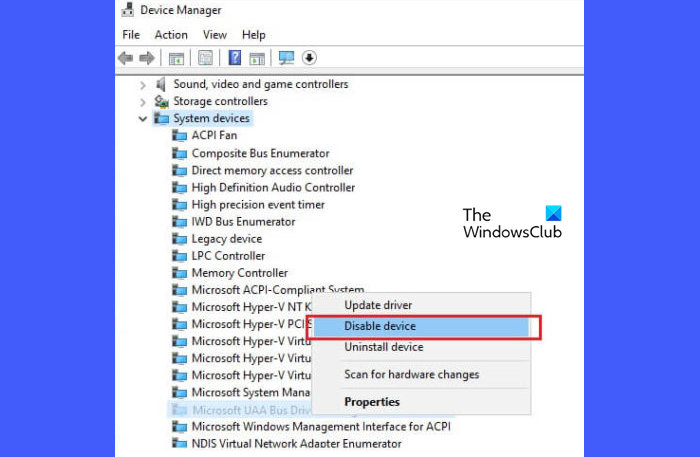Select High Definition Audio Controller device
This screenshot has height=457, width=700.
pos(273,187)
